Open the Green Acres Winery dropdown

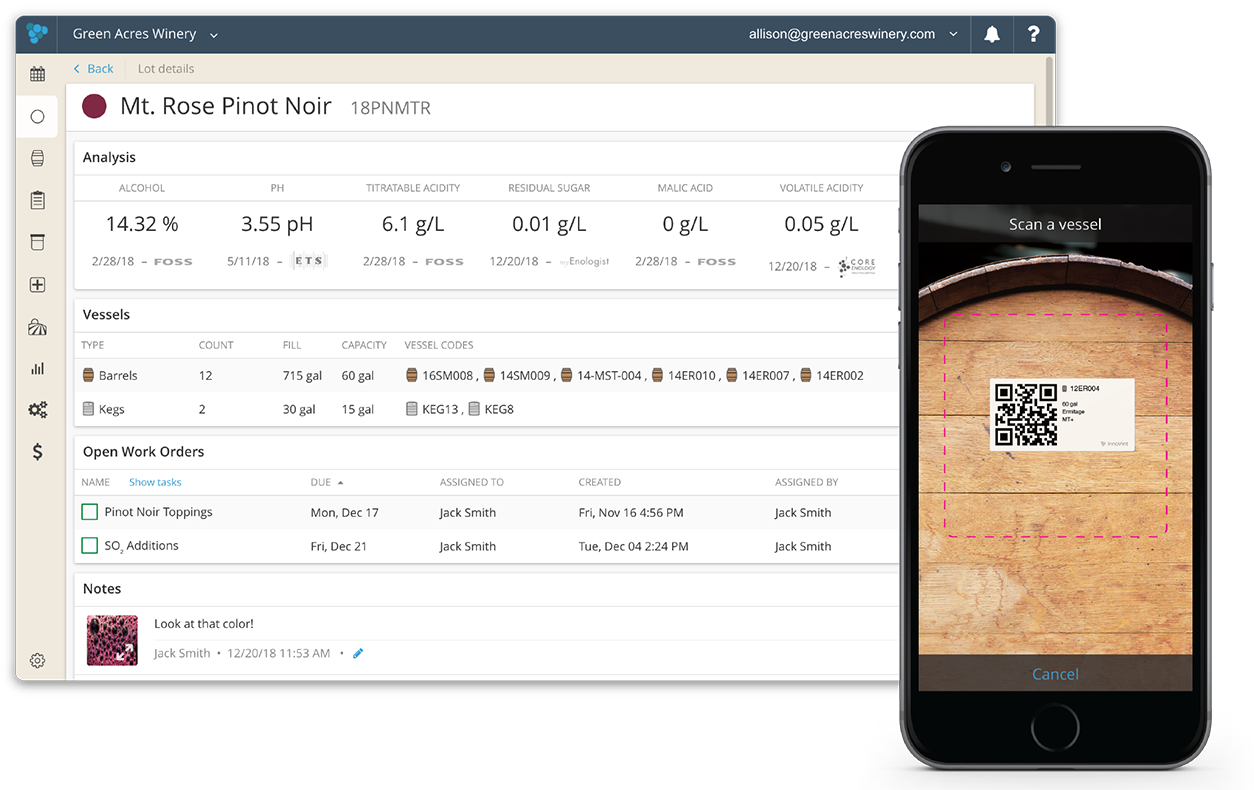click(144, 33)
